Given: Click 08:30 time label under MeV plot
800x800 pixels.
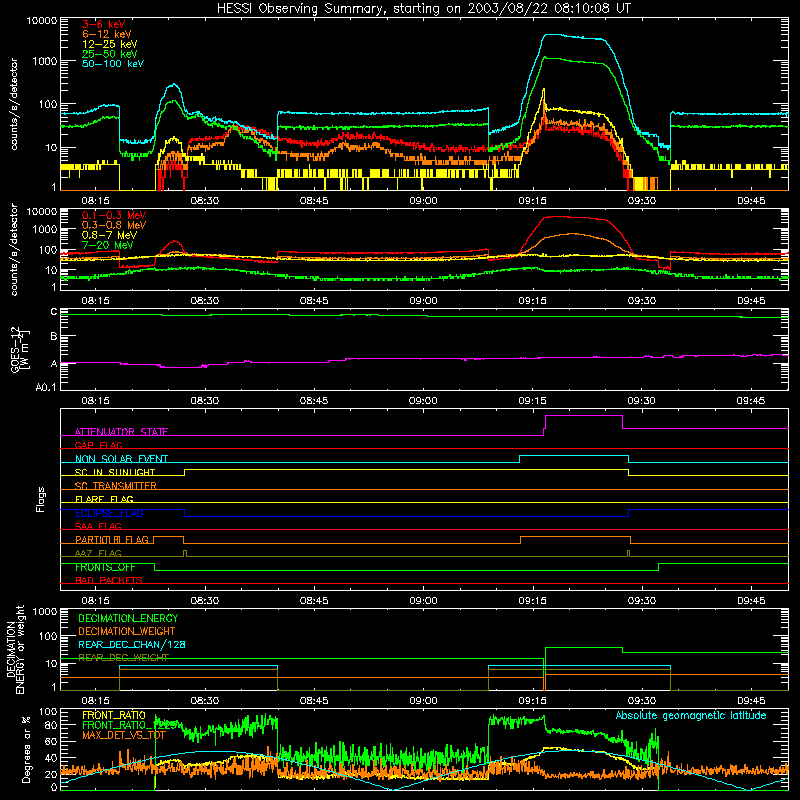Looking at the screenshot, I should click(x=205, y=301).
